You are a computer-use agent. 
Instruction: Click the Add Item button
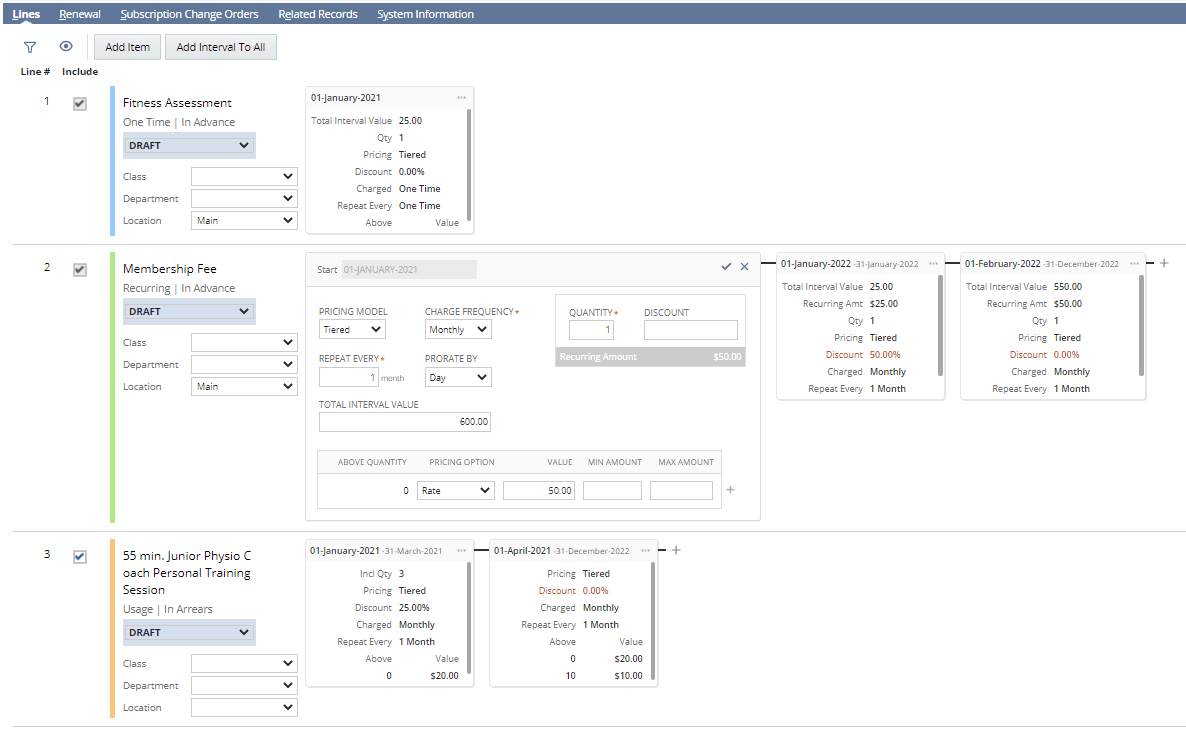(127, 47)
